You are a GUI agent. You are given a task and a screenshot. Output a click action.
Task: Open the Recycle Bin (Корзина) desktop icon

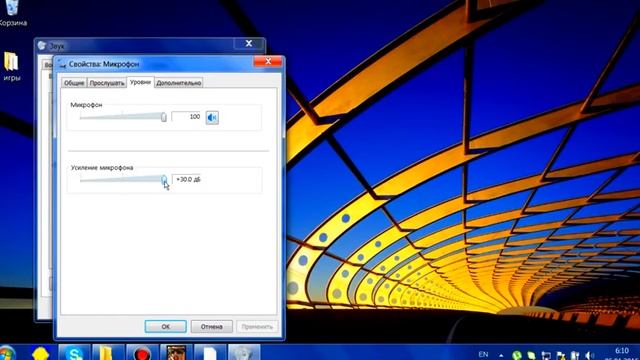[12, 13]
